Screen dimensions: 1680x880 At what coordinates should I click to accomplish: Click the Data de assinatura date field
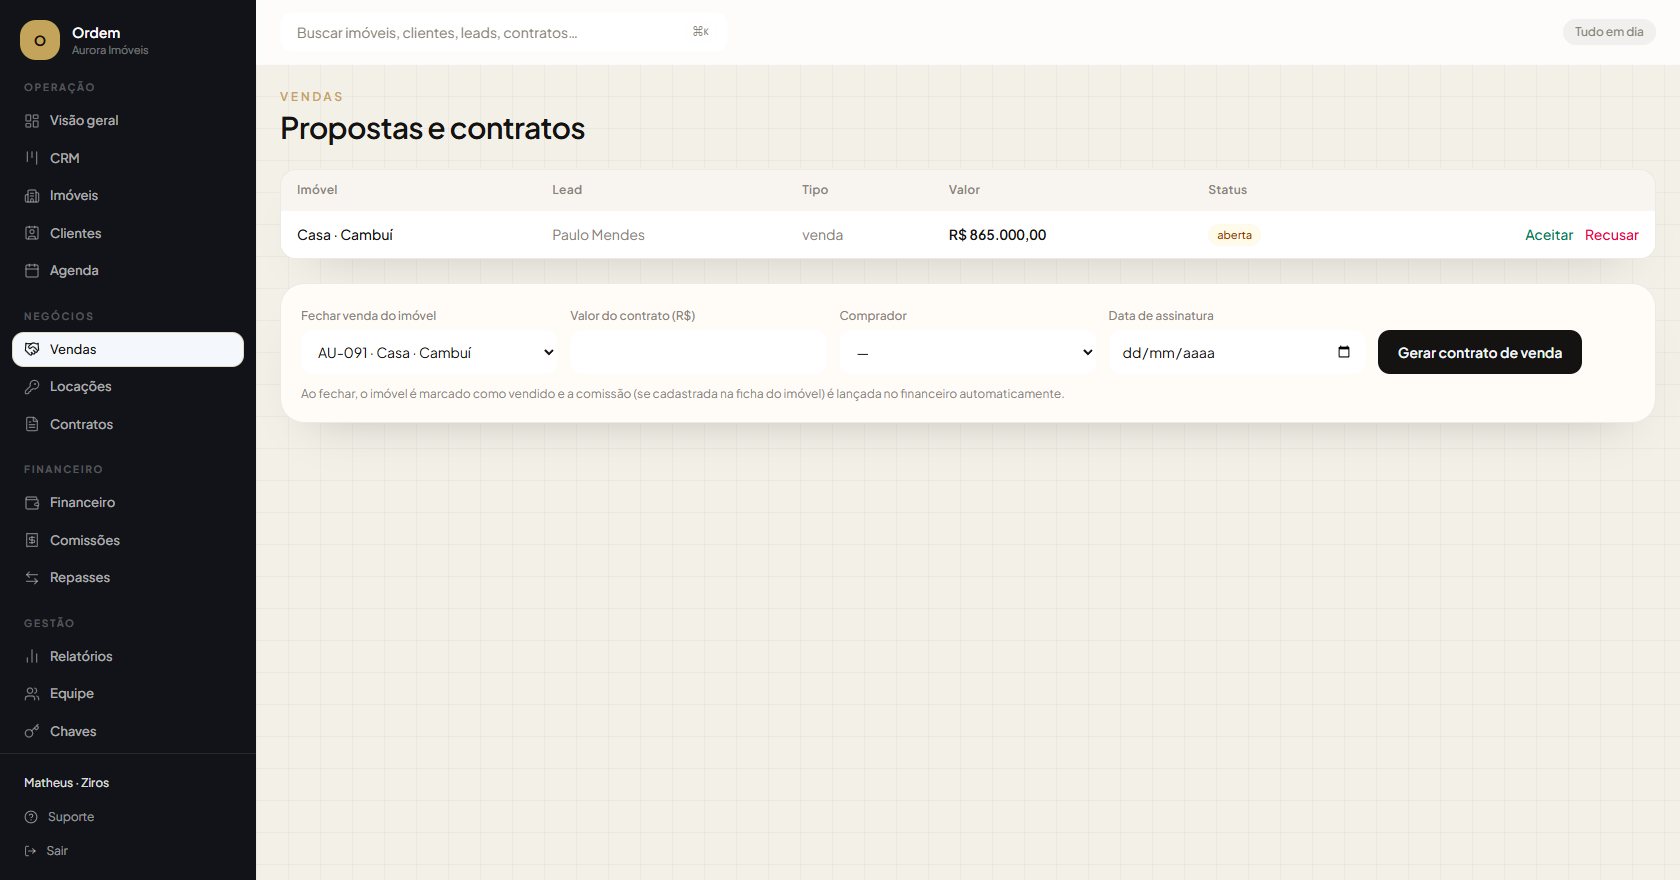(1237, 352)
